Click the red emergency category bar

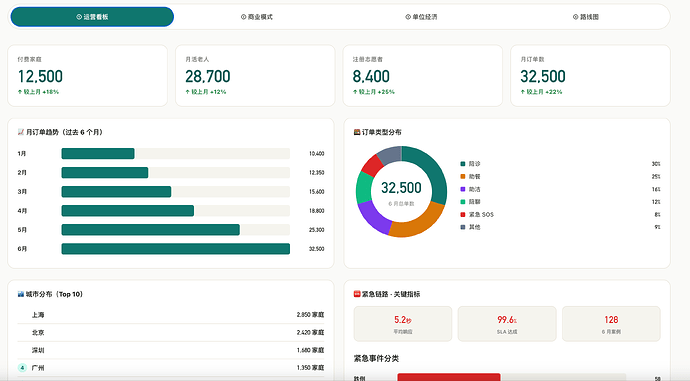tap(449, 377)
